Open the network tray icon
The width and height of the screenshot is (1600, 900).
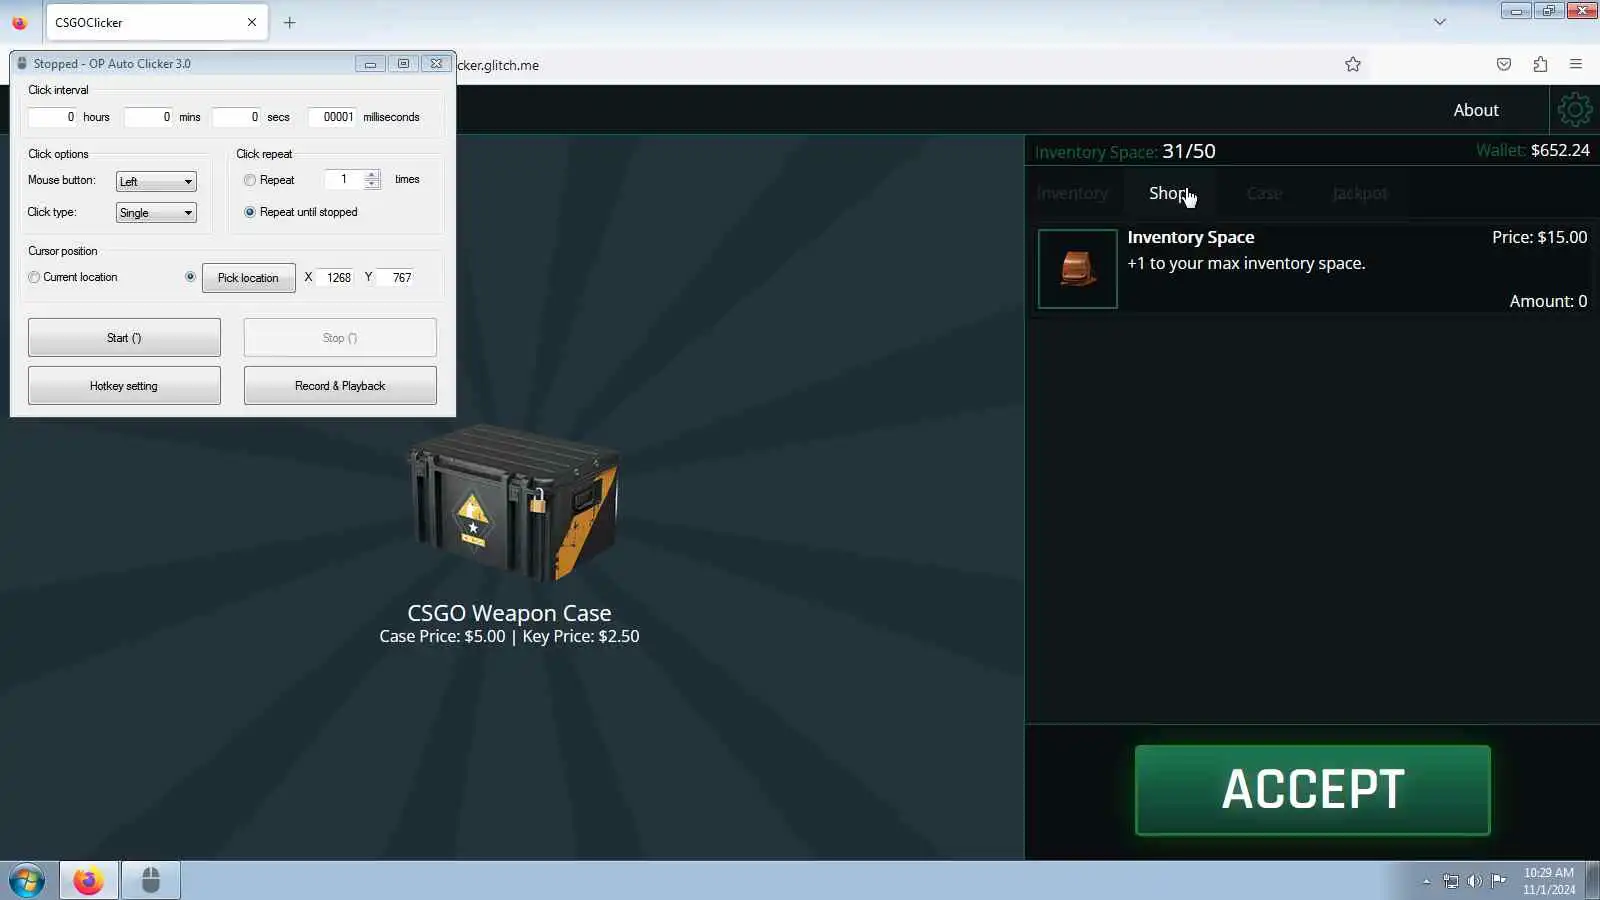click(x=1451, y=881)
